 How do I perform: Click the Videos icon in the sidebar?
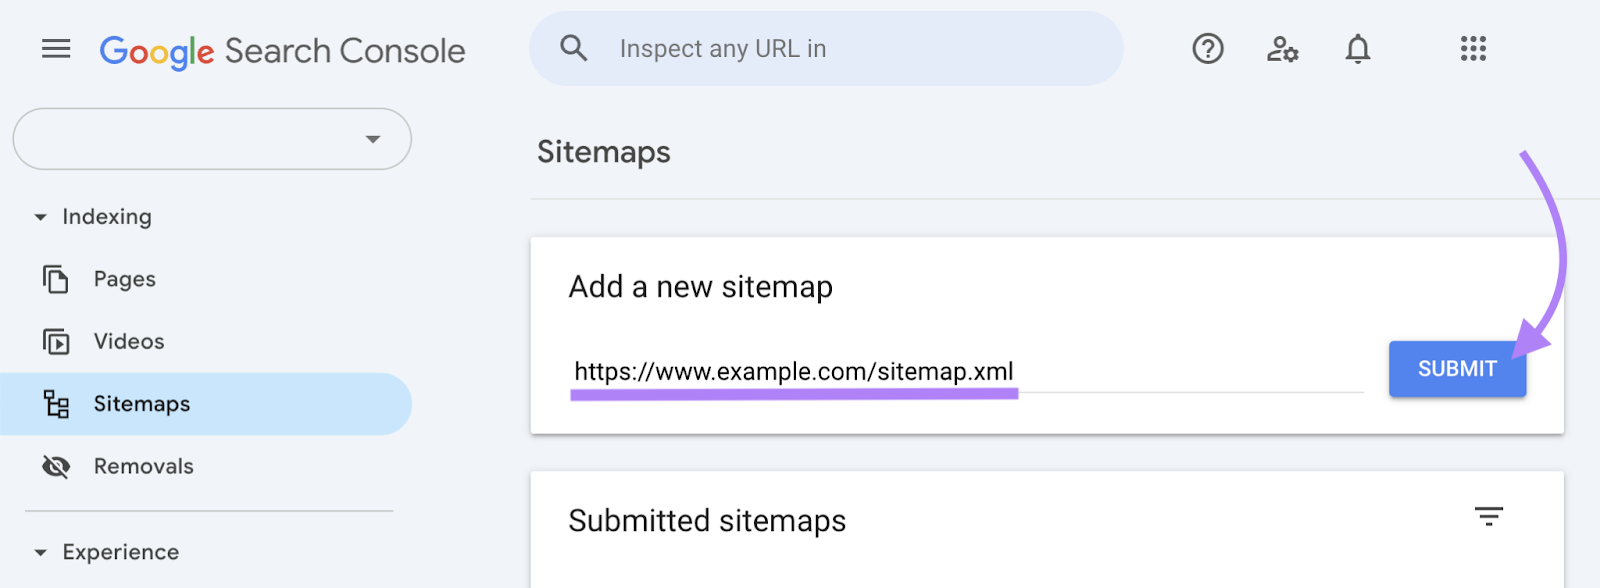57,341
